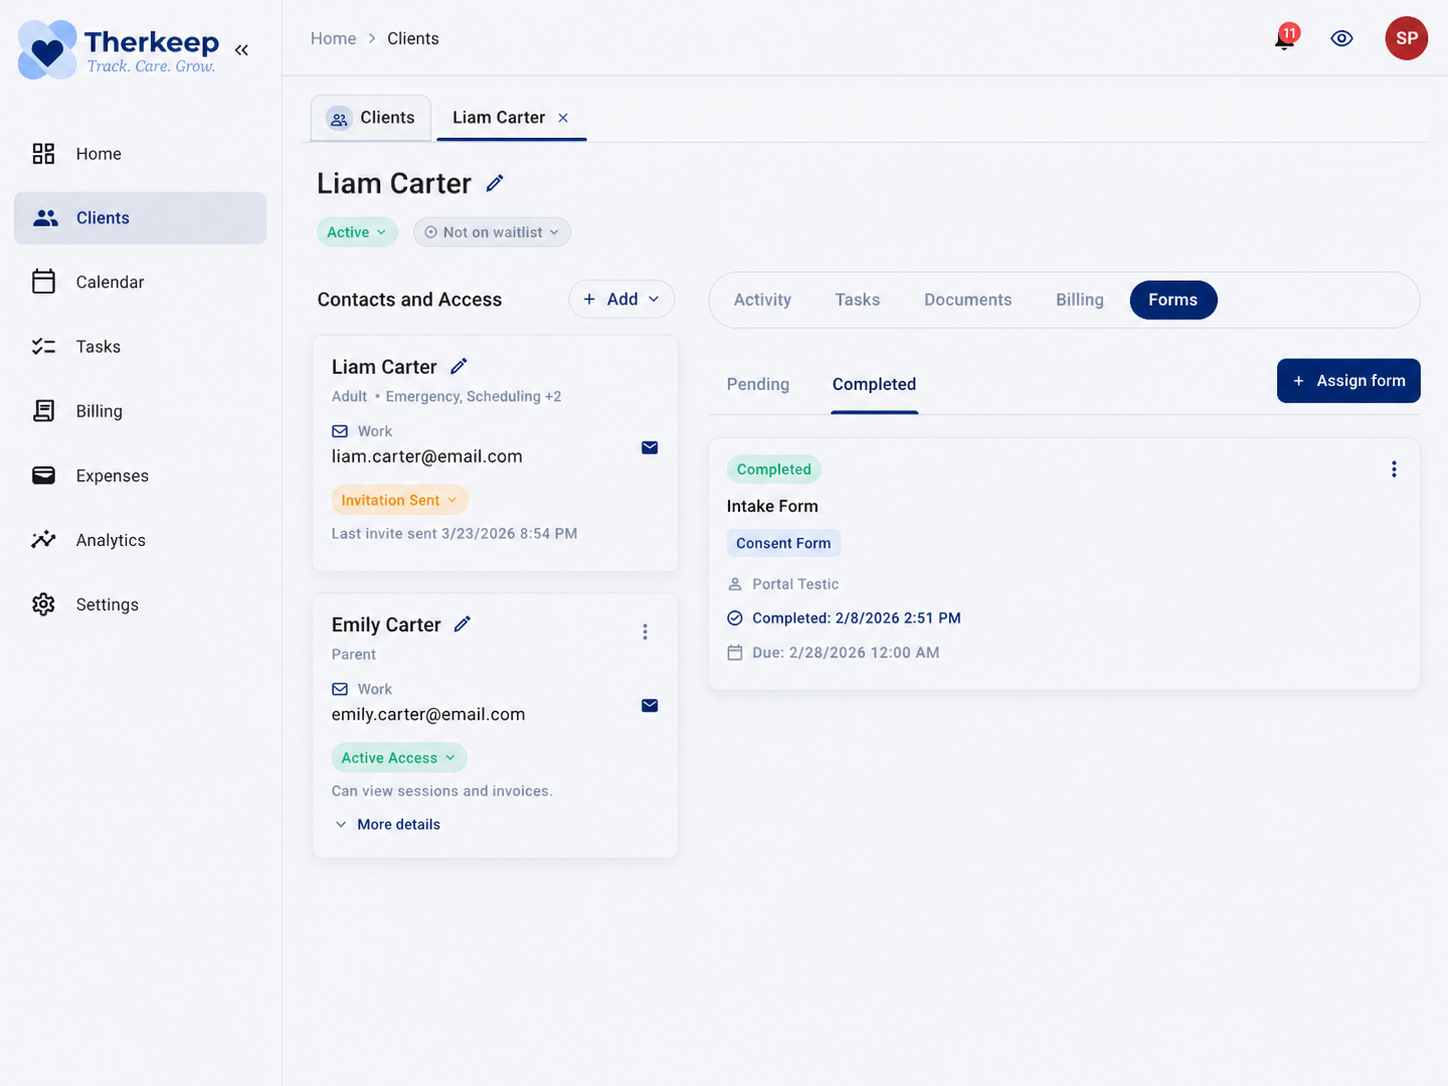Viewport: 1448px width, 1086px height.
Task: Open the Active status dropdown
Action: pyautogui.click(x=357, y=233)
